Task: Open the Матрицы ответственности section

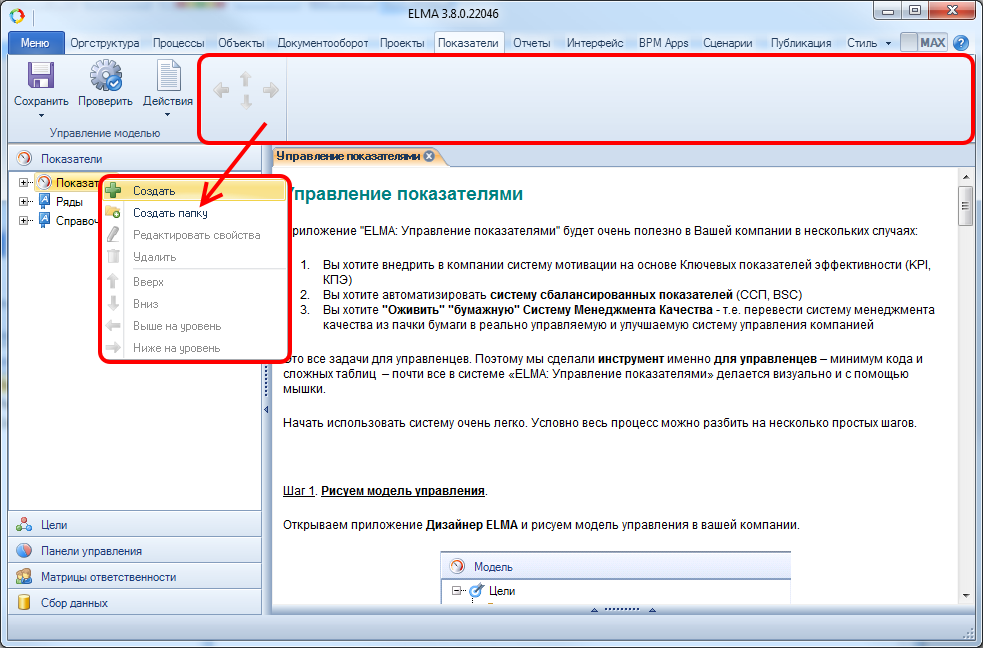Action: point(108,576)
